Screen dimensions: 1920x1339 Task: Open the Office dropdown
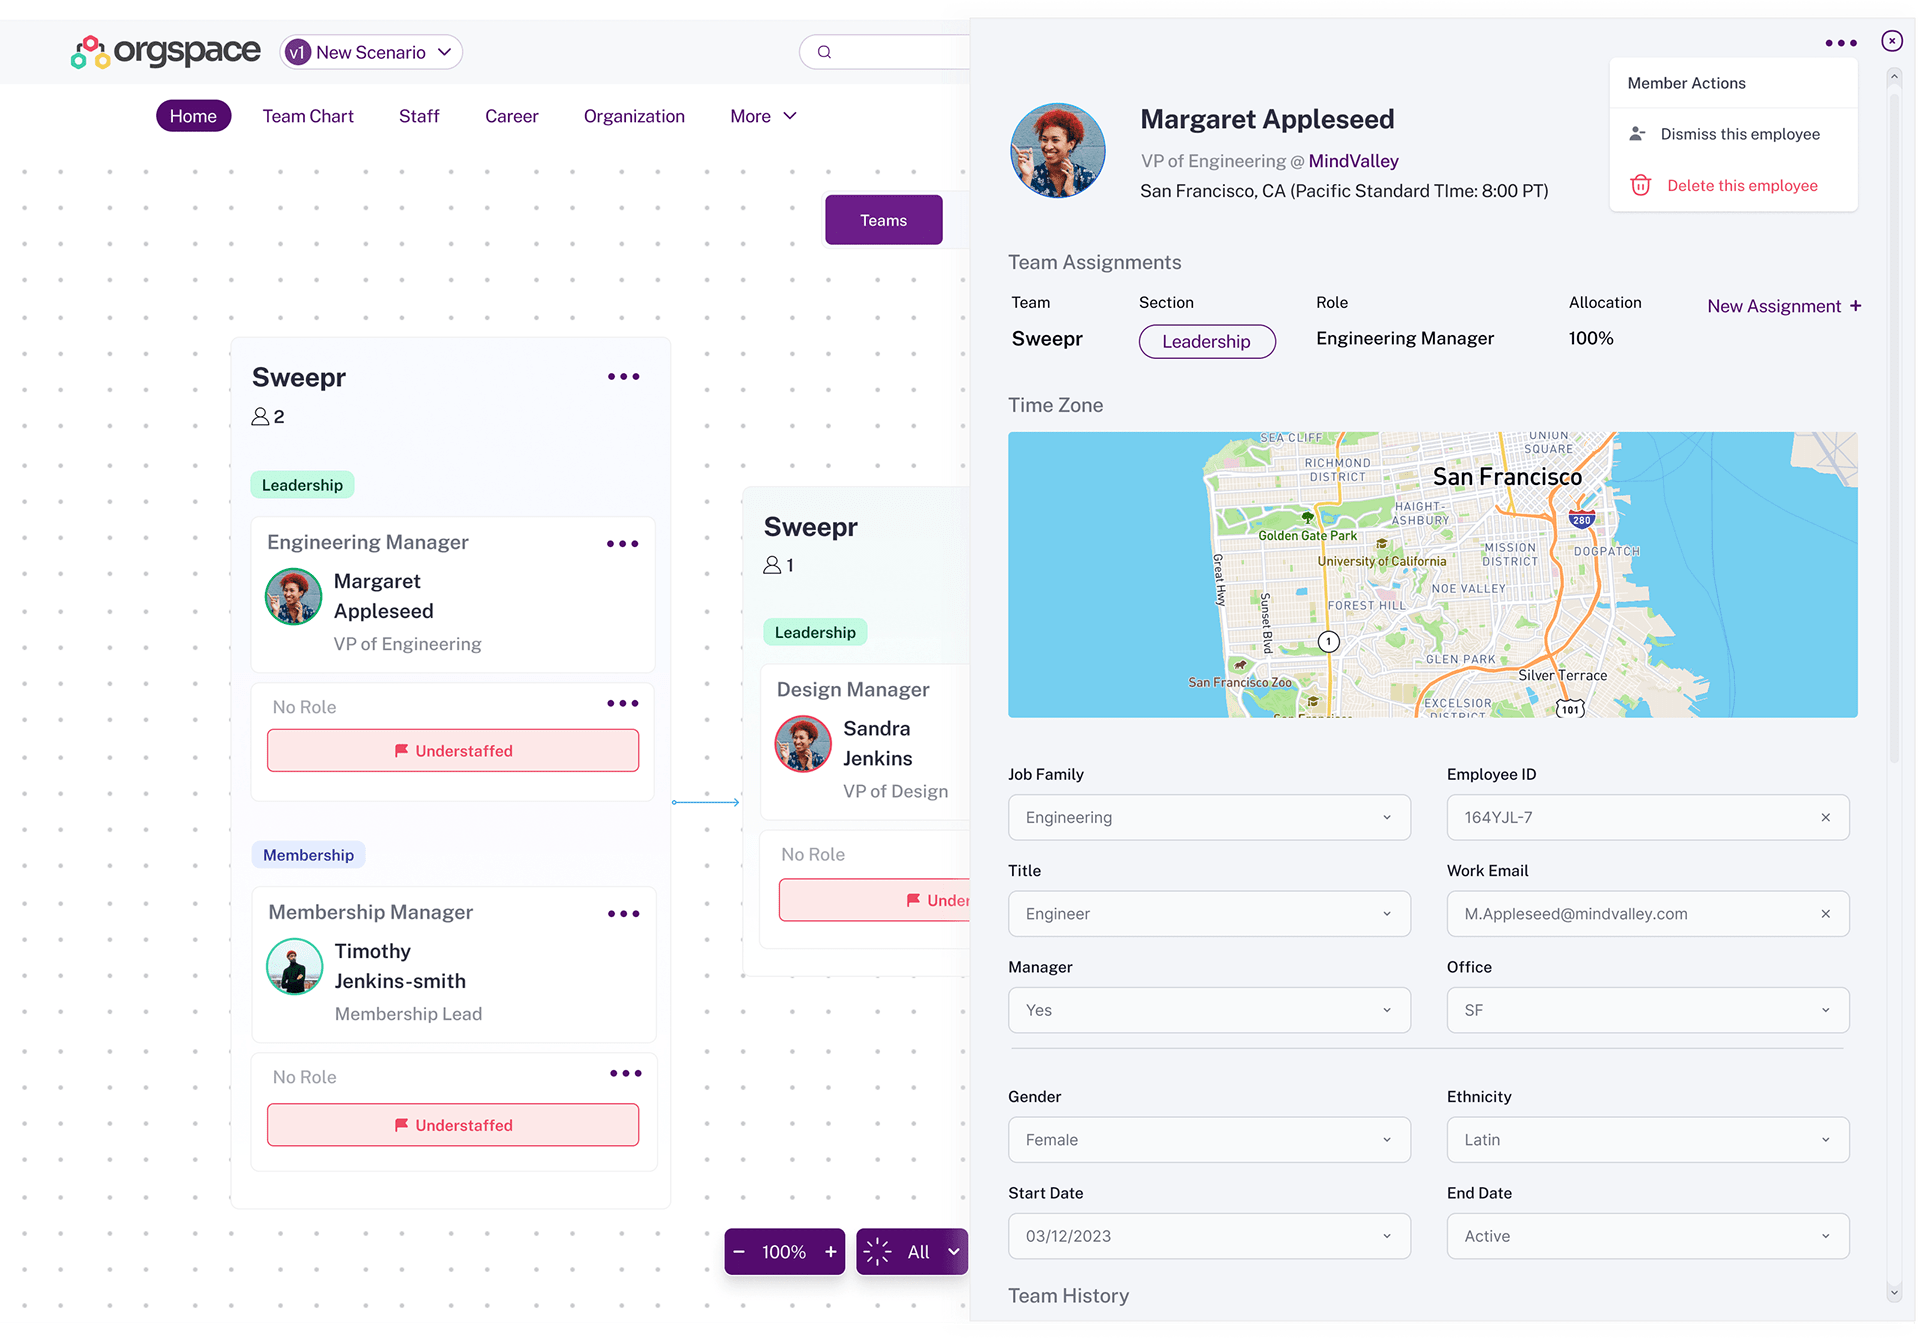[1648, 1010]
